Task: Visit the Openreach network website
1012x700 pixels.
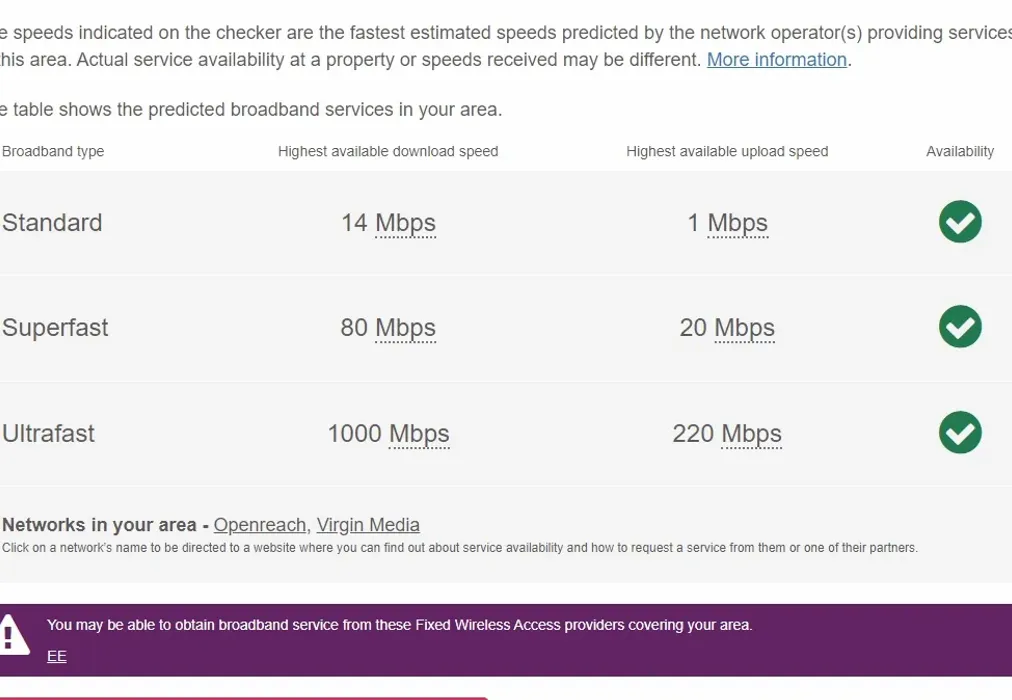Action: pos(260,524)
